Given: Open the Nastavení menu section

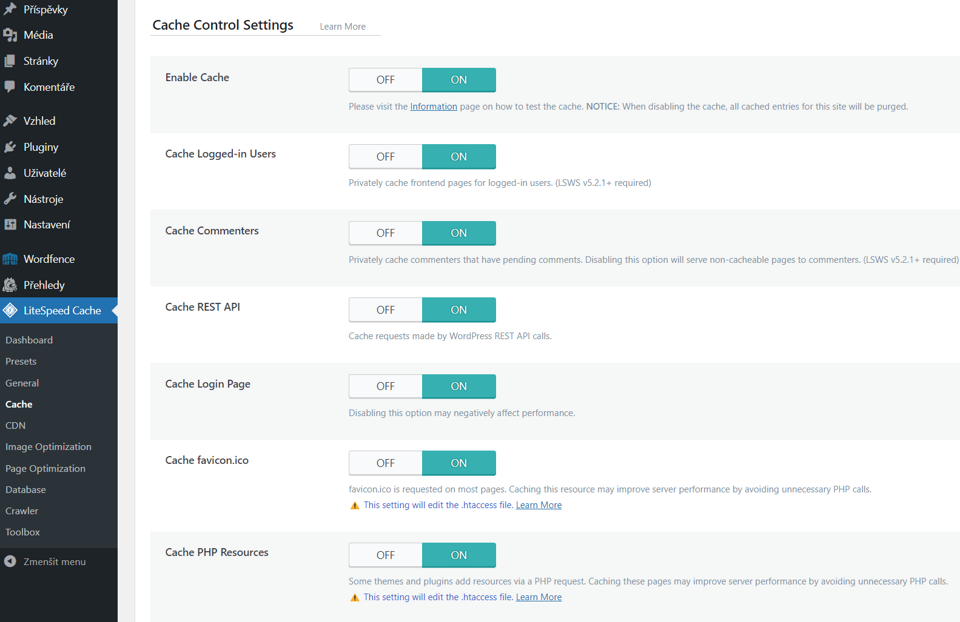Looking at the screenshot, I should tap(47, 225).
